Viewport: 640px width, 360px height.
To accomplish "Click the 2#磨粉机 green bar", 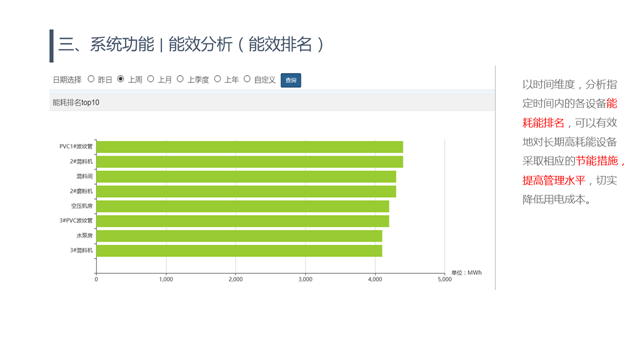I will click(246, 191).
